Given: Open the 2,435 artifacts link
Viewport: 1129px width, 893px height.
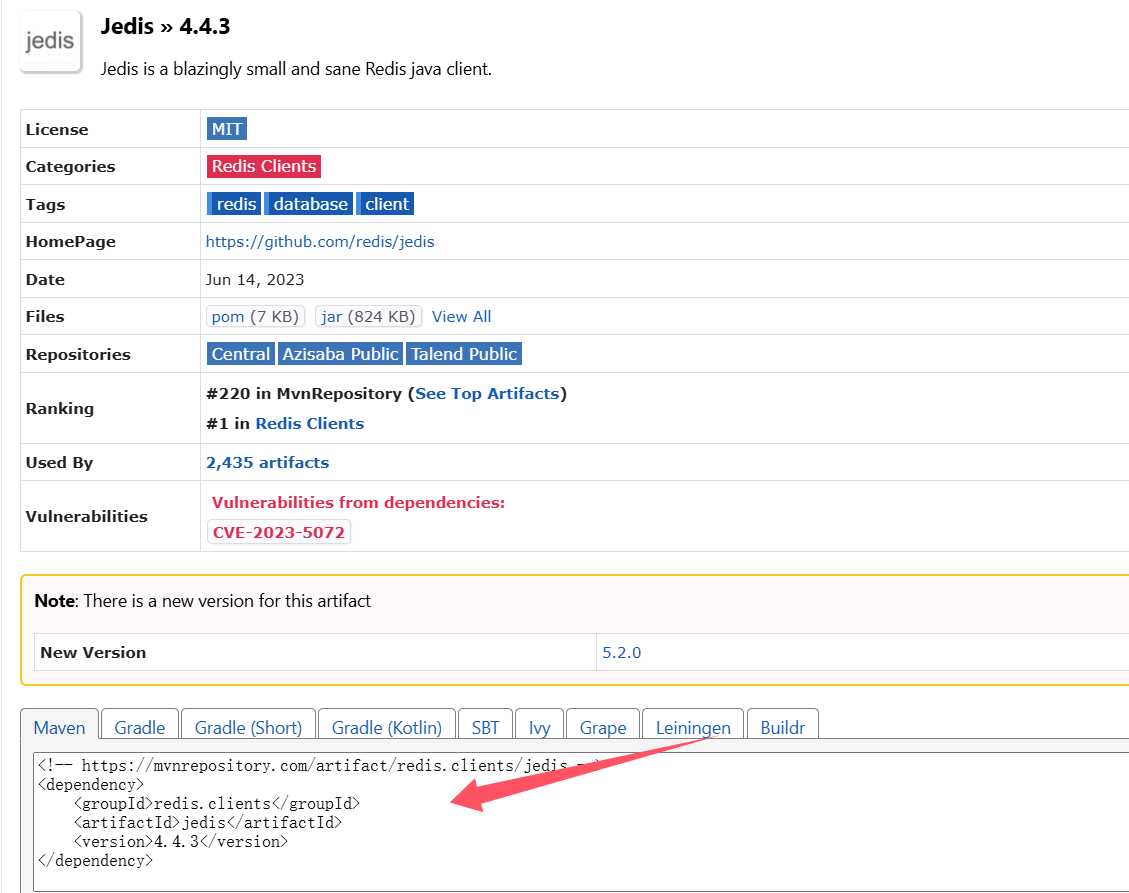Looking at the screenshot, I should pyautogui.click(x=268, y=462).
